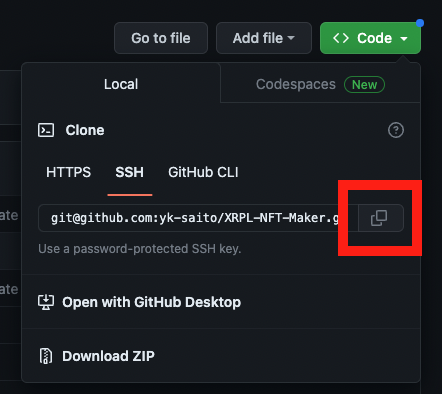Switch to the Codespaces tab
The height and width of the screenshot is (394, 442).
tap(320, 84)
